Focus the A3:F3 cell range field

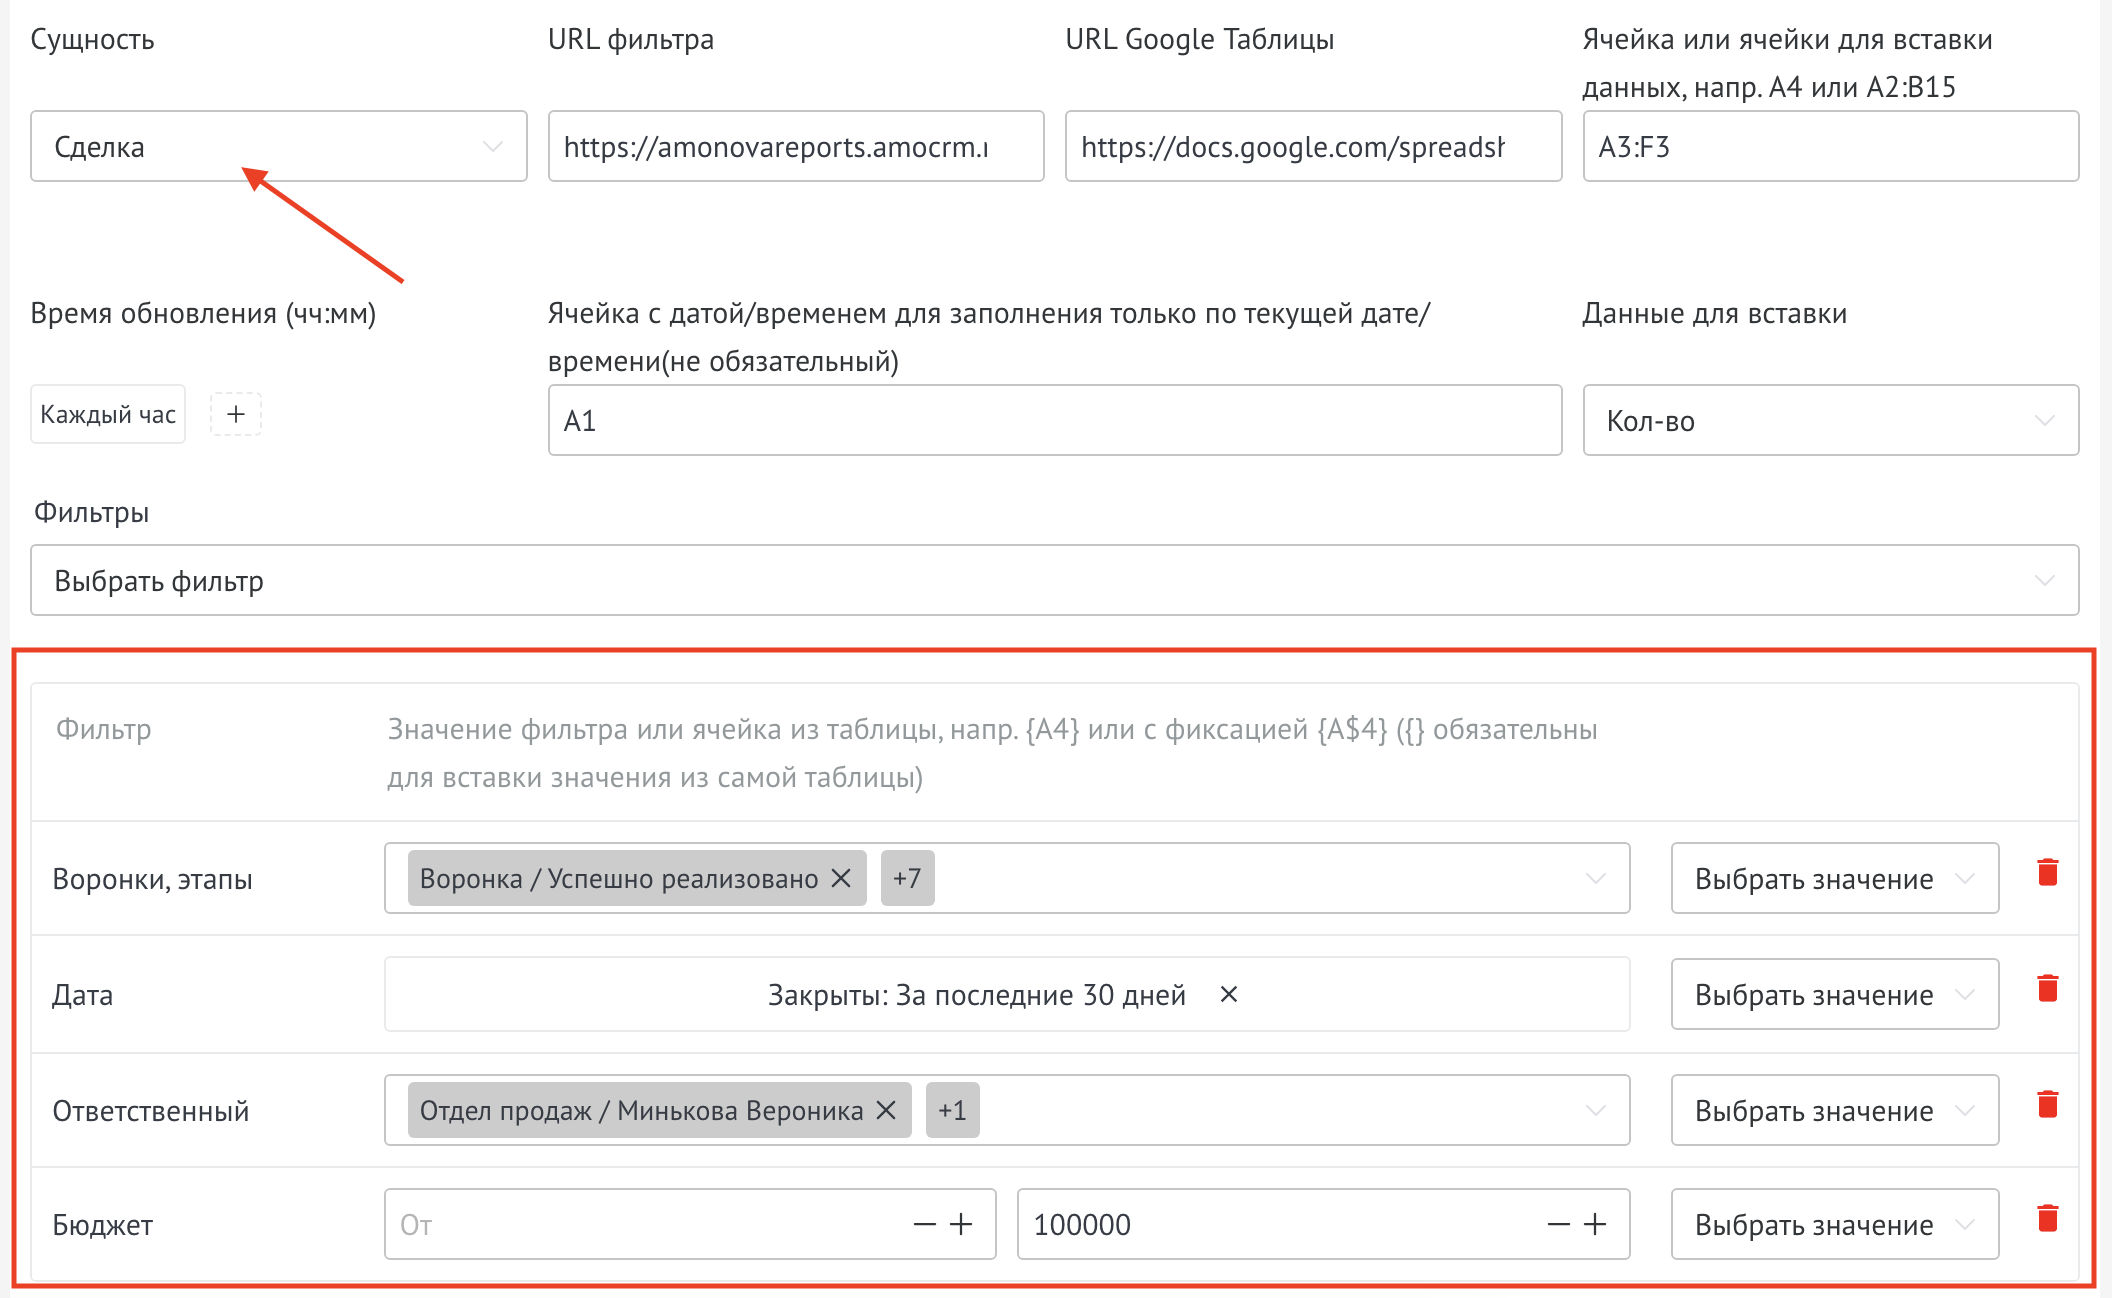coord(1830,146)
